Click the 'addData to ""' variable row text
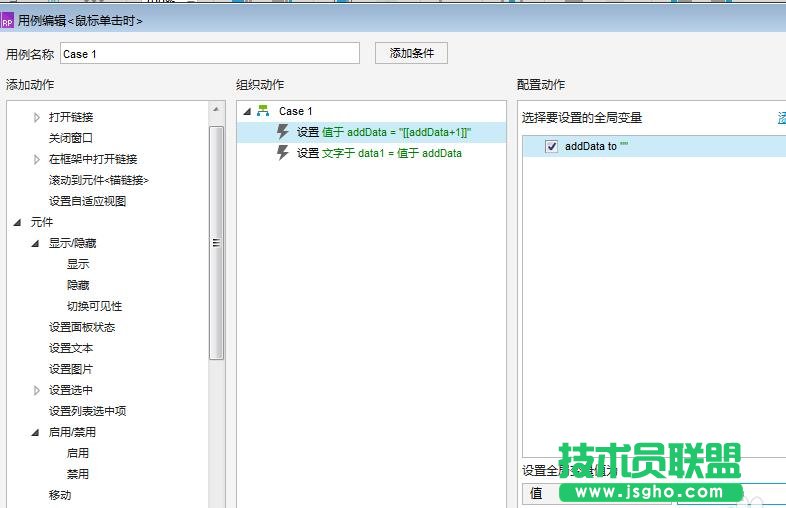The image size is (786, 508). pos(597,146)
